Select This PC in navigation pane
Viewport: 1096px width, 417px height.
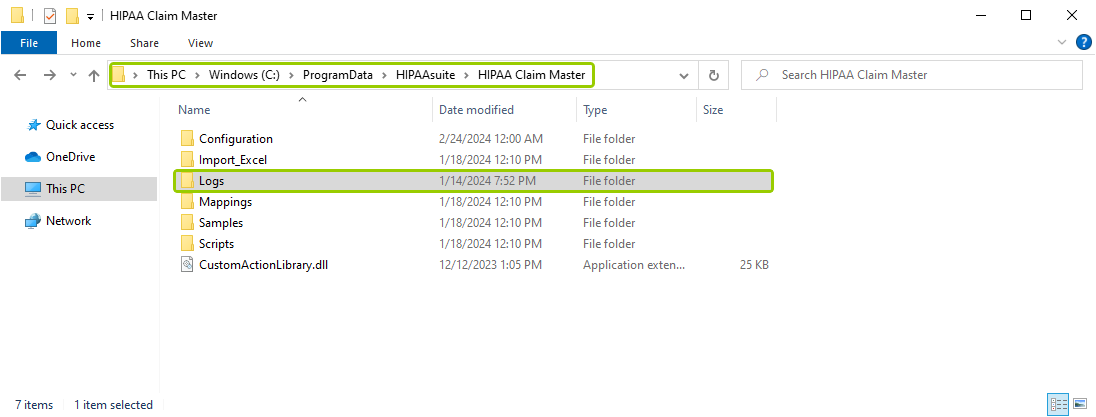click(79, 189)
